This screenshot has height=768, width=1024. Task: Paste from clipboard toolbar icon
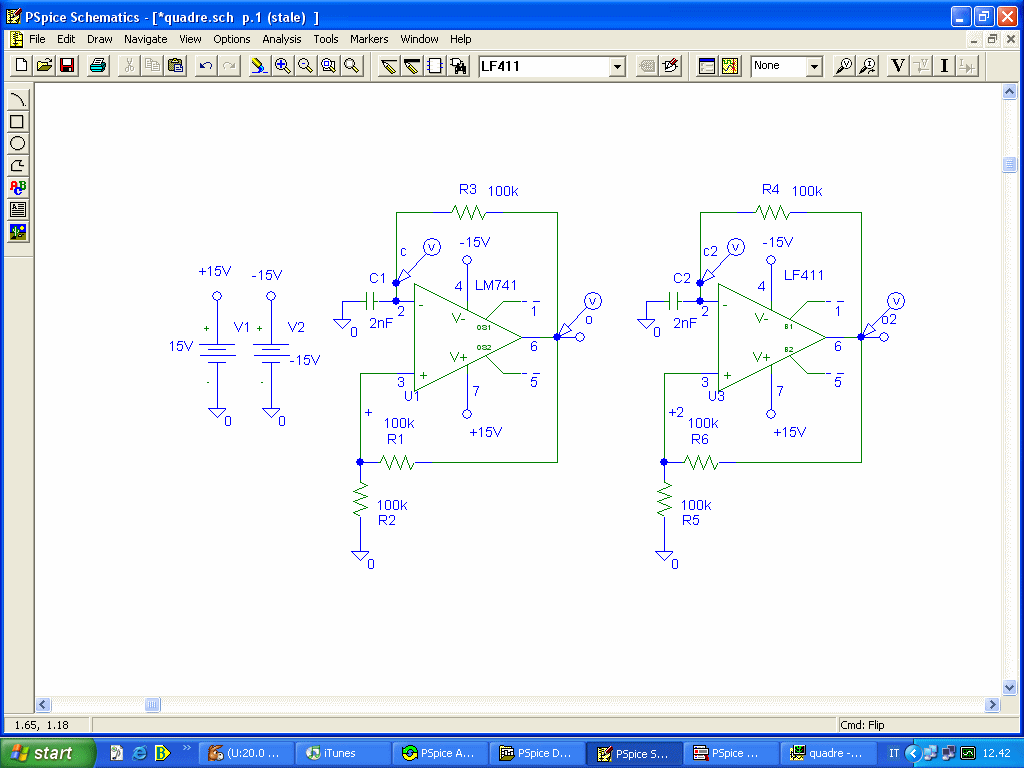tap(176, 65)
